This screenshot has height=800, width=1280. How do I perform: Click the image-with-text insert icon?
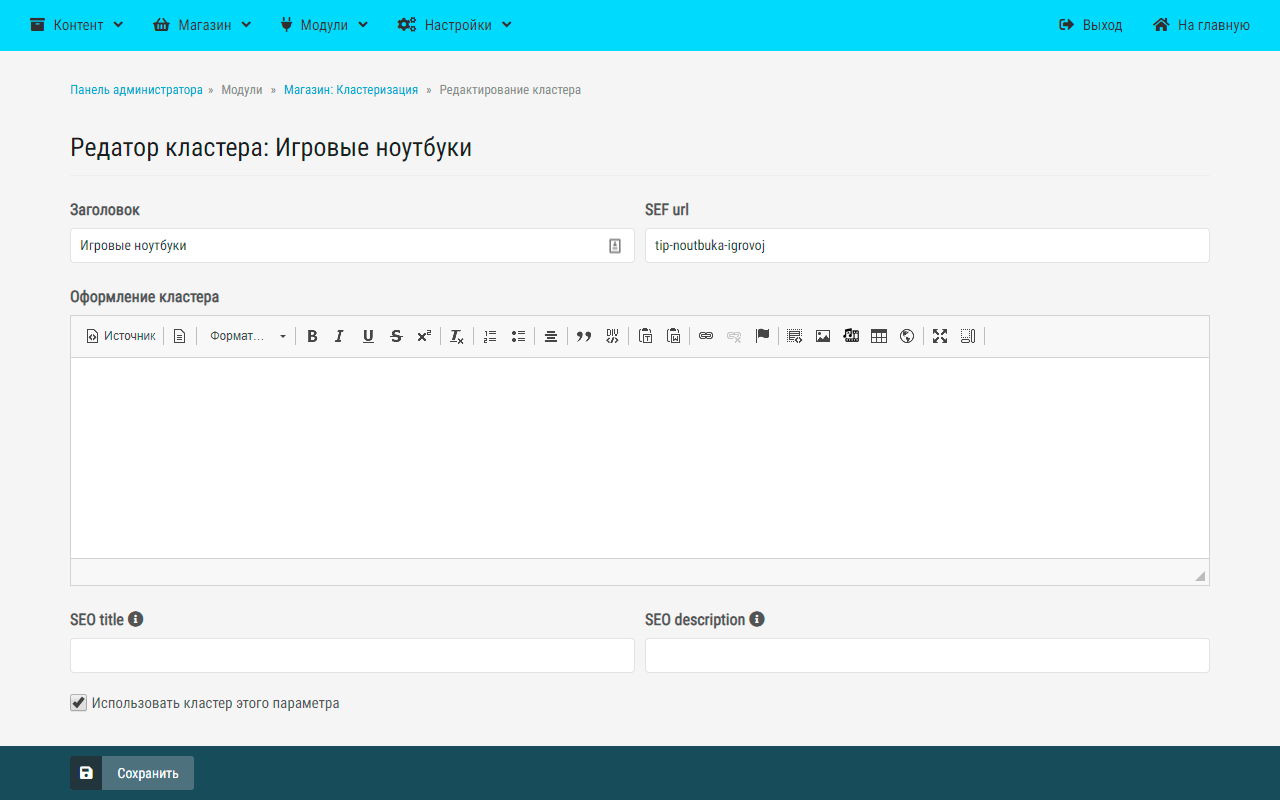[795, 336]
